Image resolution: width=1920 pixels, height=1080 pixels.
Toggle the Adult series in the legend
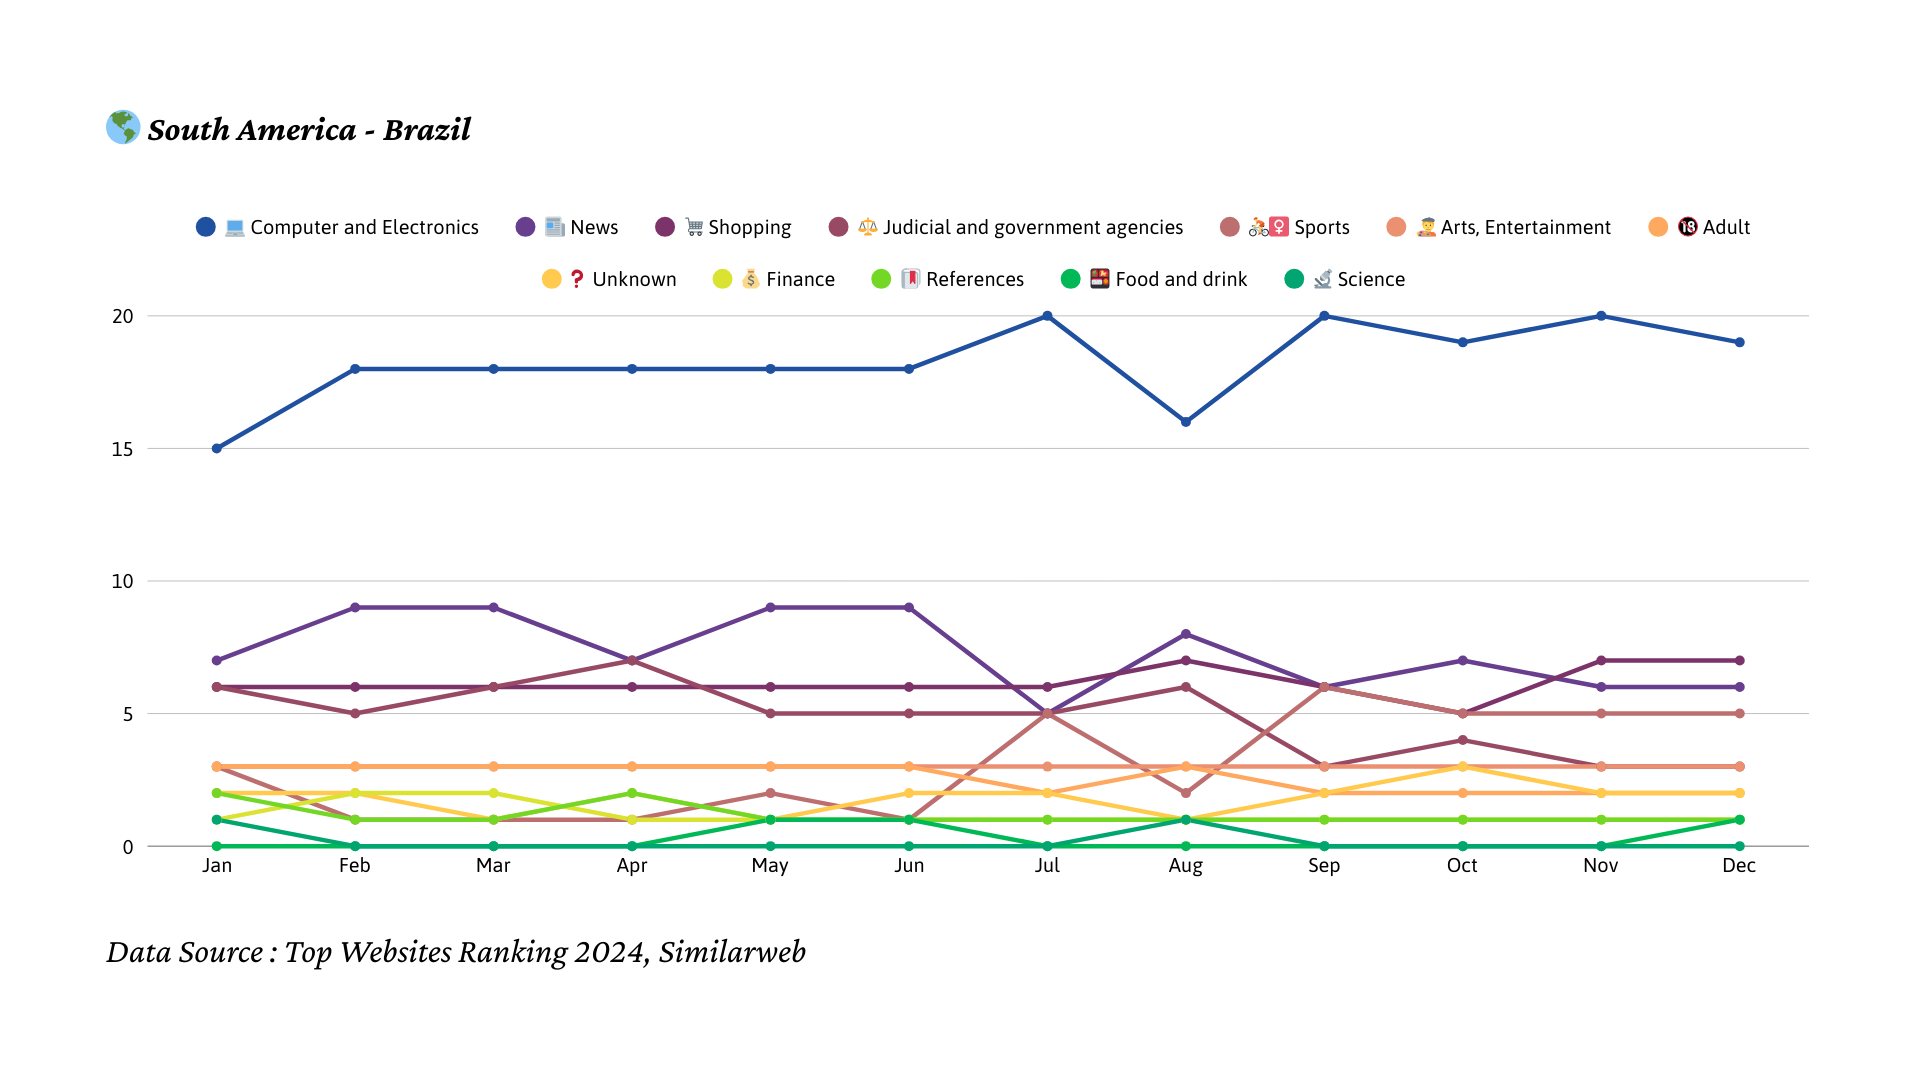pos(1726,228)
